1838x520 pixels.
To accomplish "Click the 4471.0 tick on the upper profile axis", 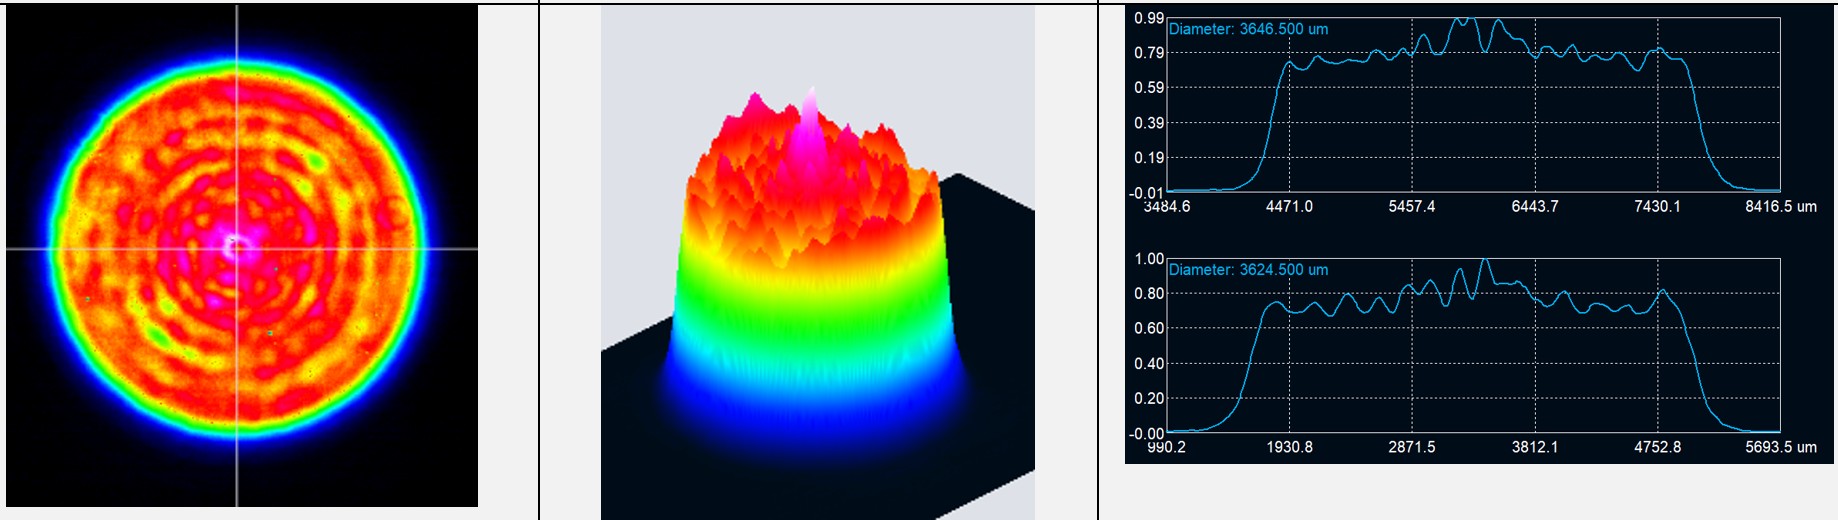I will tap(1289, 206).
